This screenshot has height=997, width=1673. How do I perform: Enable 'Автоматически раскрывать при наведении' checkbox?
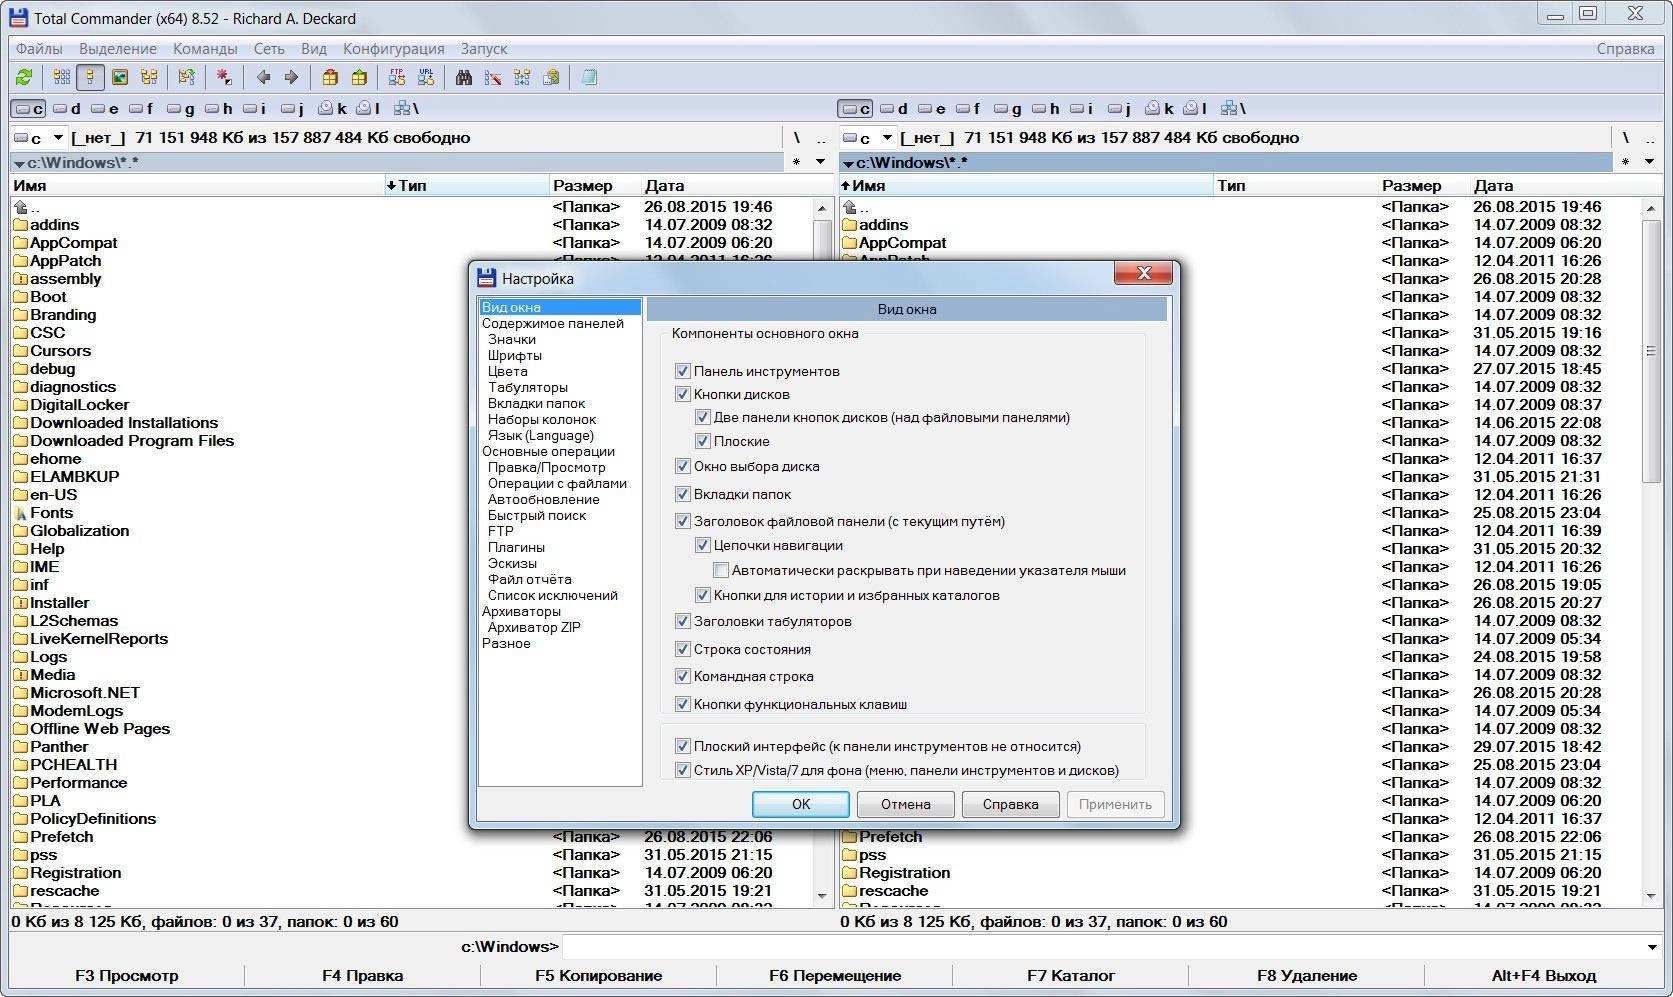[721, 570]
